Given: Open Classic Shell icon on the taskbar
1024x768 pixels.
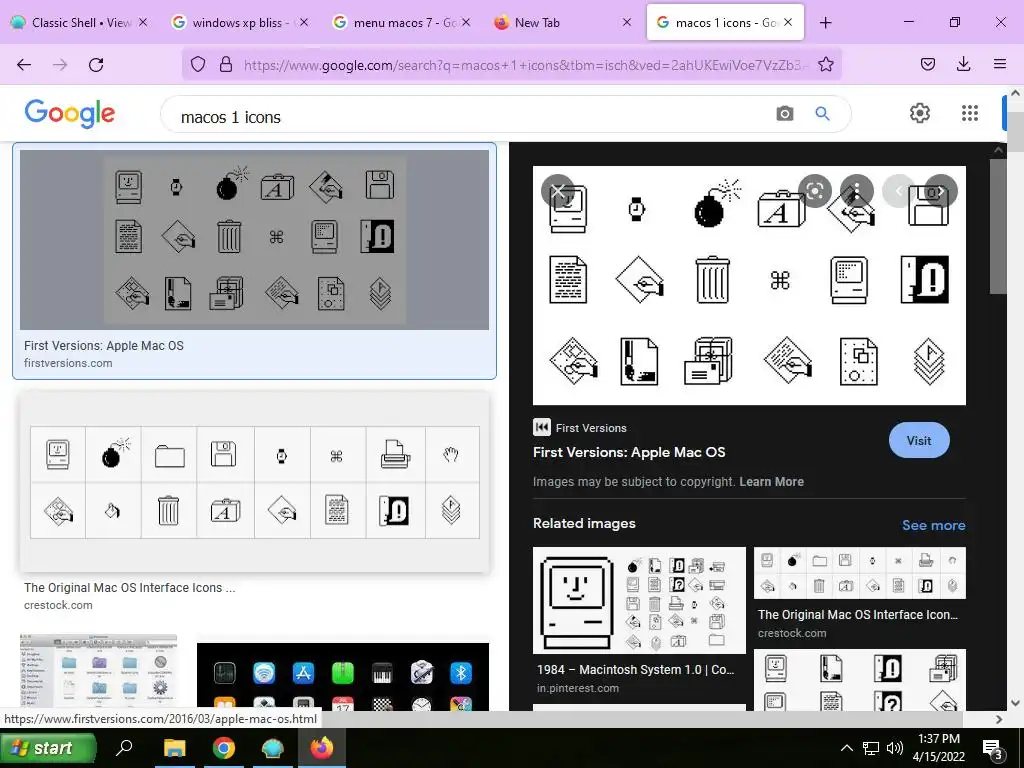Looking at the screenshot, I should 272,748.
